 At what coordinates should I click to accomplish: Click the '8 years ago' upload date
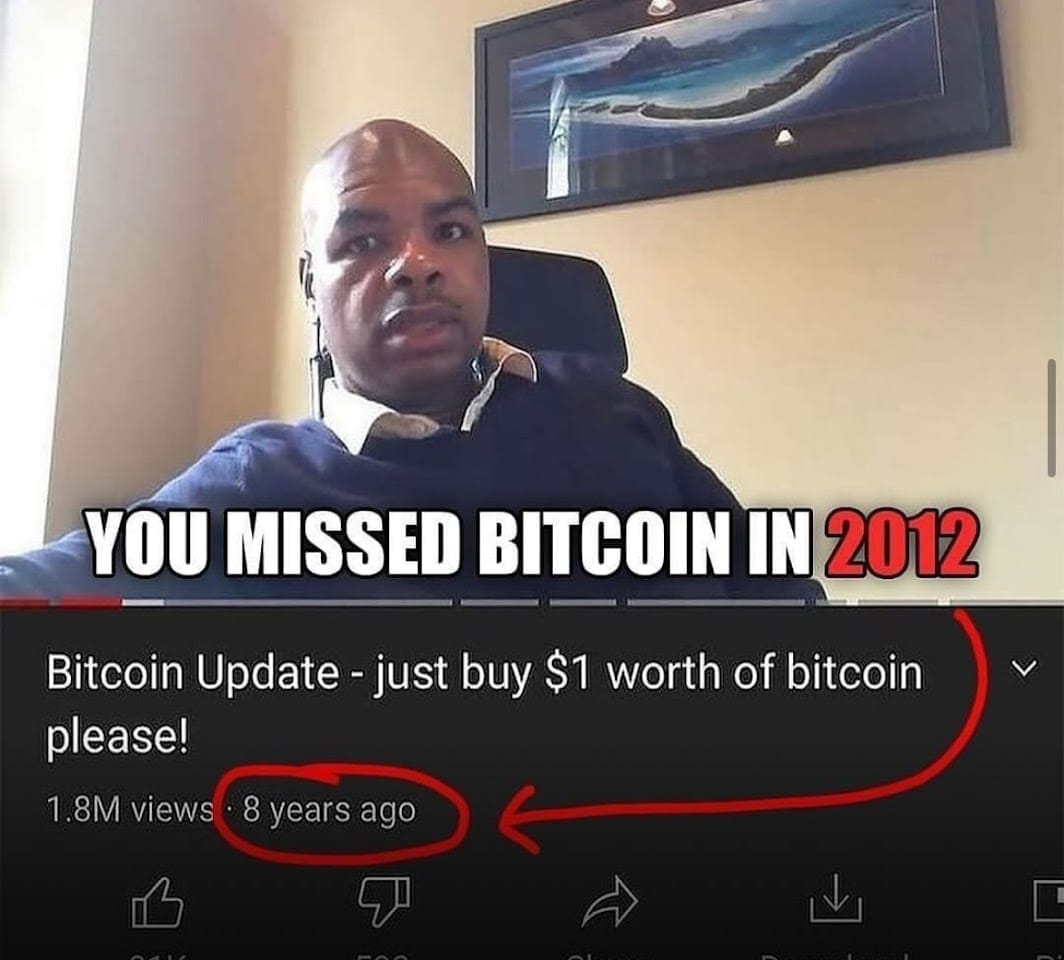pyautogui.click(x=329, y=809)
